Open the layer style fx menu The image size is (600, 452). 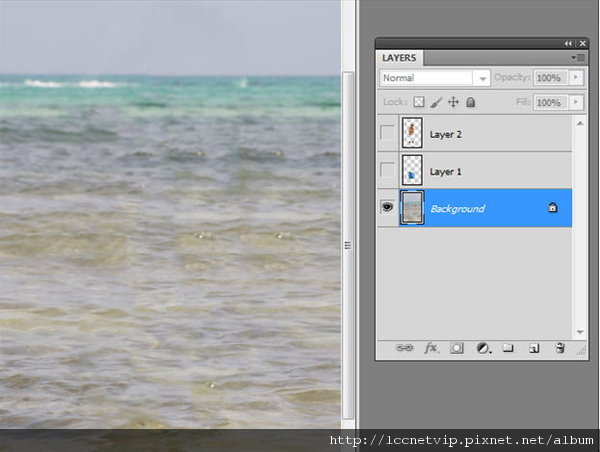431,348
